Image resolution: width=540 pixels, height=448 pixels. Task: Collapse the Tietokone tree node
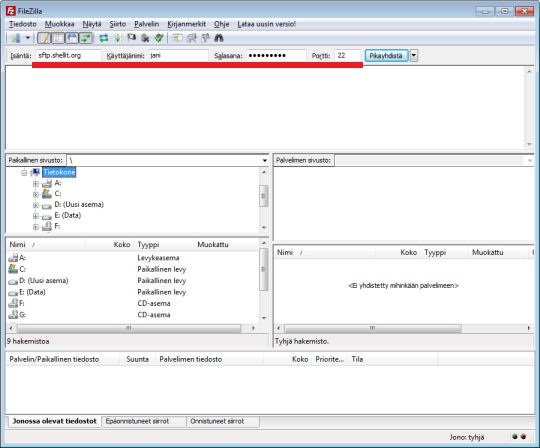coord(24,173)
